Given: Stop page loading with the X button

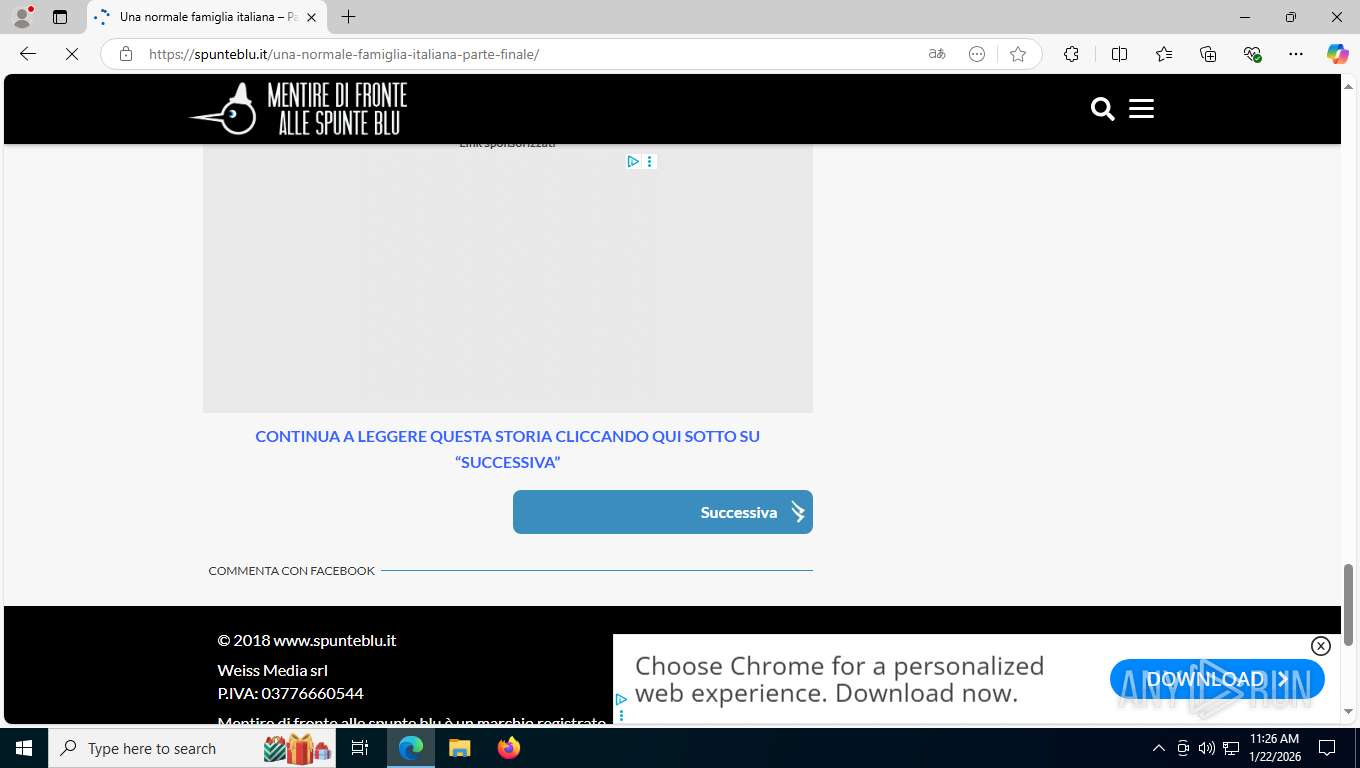Looking at the screenshot, I should tap(72, 54).
